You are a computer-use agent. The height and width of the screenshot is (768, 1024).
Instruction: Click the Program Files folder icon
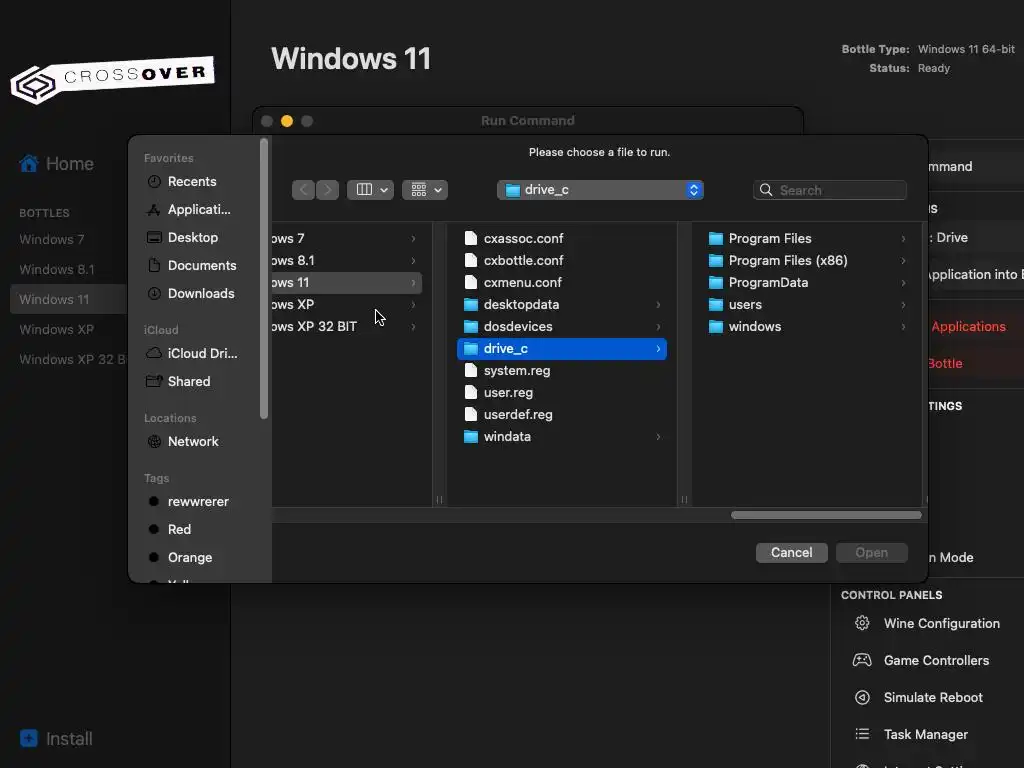716,238
